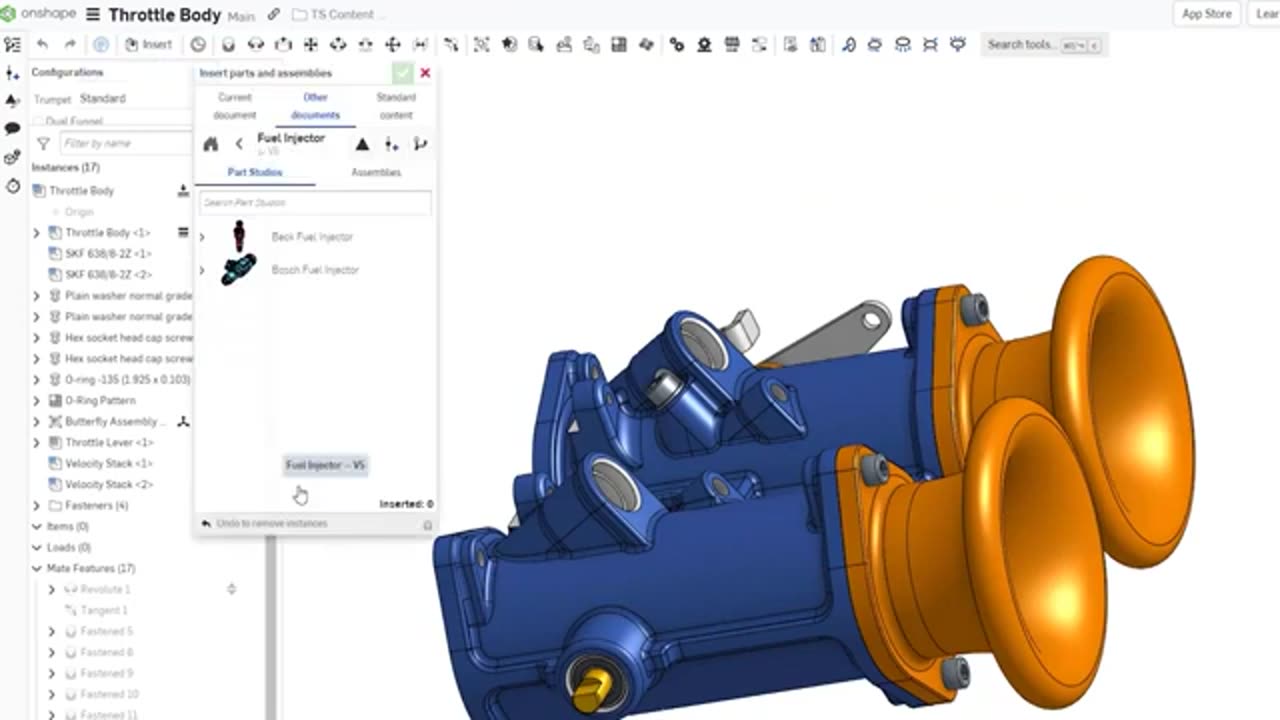
Task: Select the Fastened 5 mate
Action: tap(106, 632)
